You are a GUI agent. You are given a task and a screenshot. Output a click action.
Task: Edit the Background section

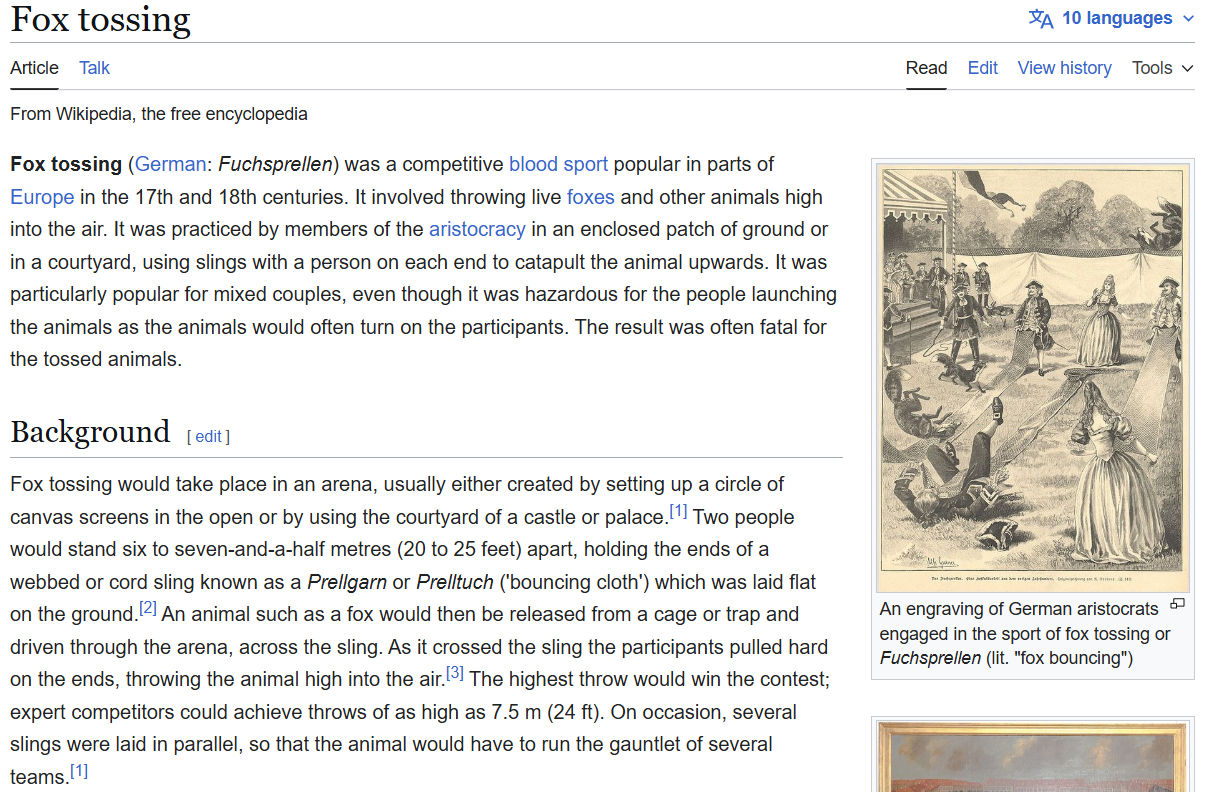208,436
